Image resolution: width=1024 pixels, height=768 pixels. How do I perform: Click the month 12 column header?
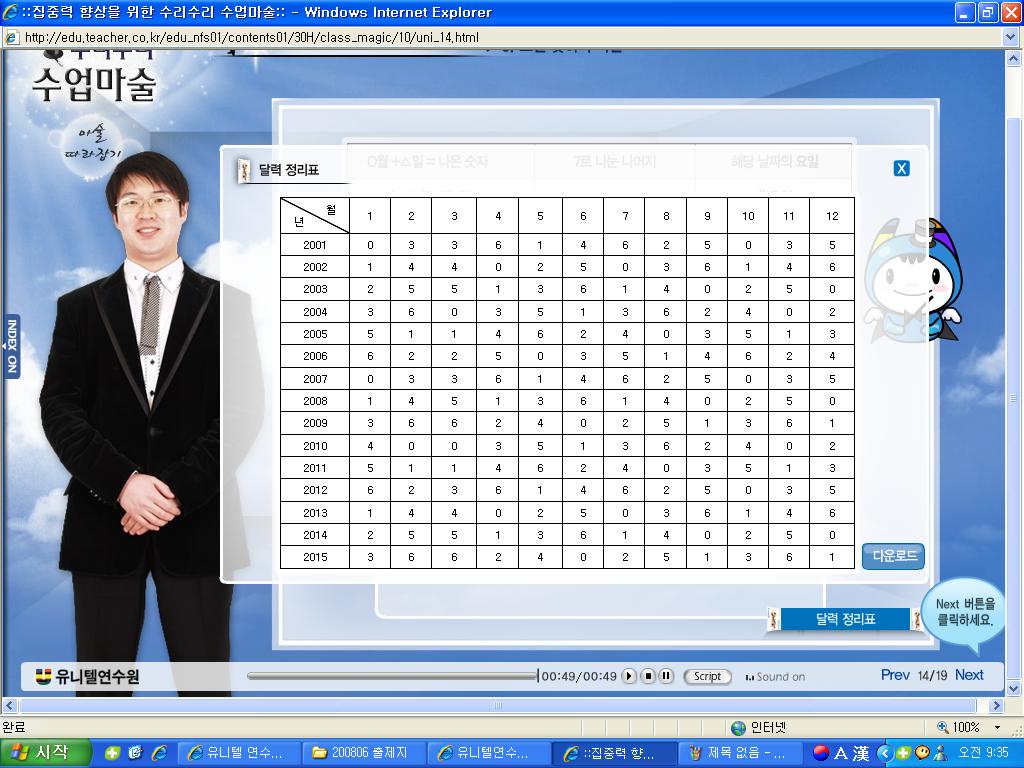[x=832, y=216]
